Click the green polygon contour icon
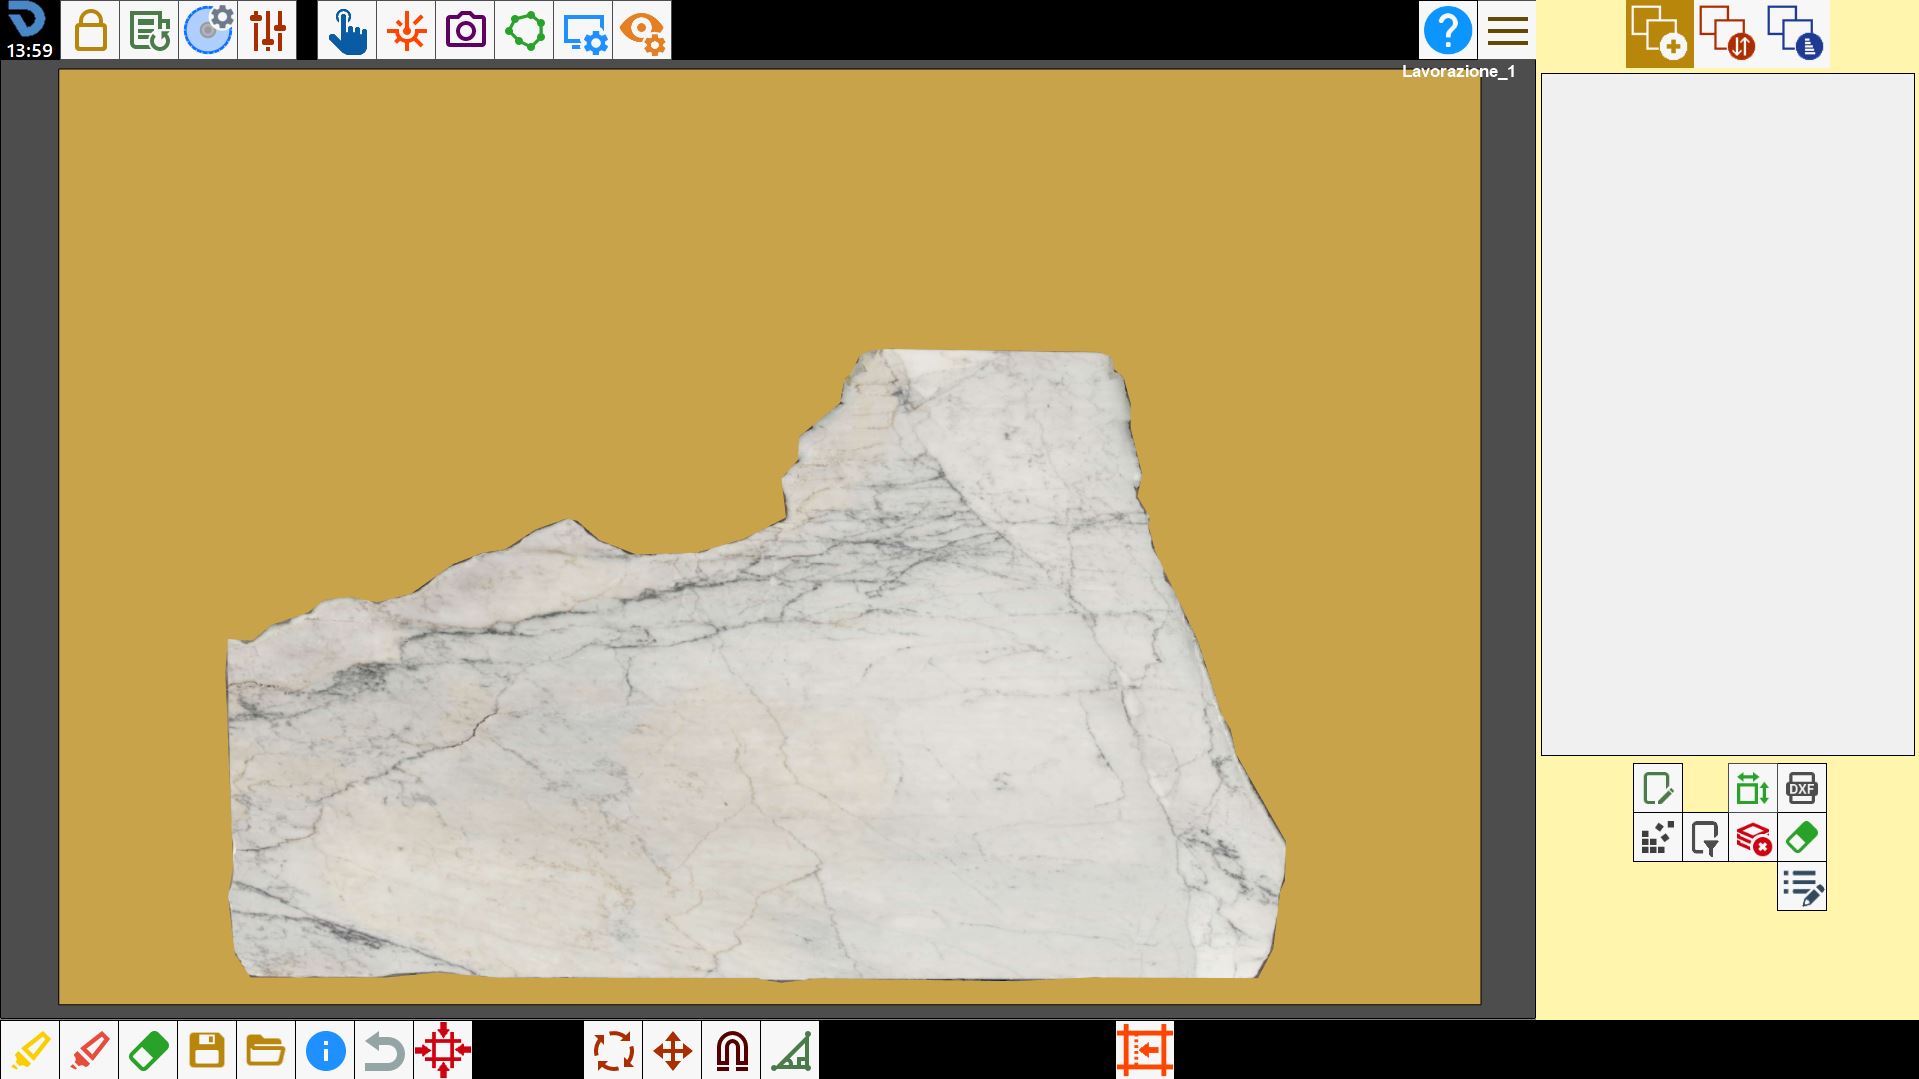Viewport: 1919px width, 1079px height. click(524, 30)
